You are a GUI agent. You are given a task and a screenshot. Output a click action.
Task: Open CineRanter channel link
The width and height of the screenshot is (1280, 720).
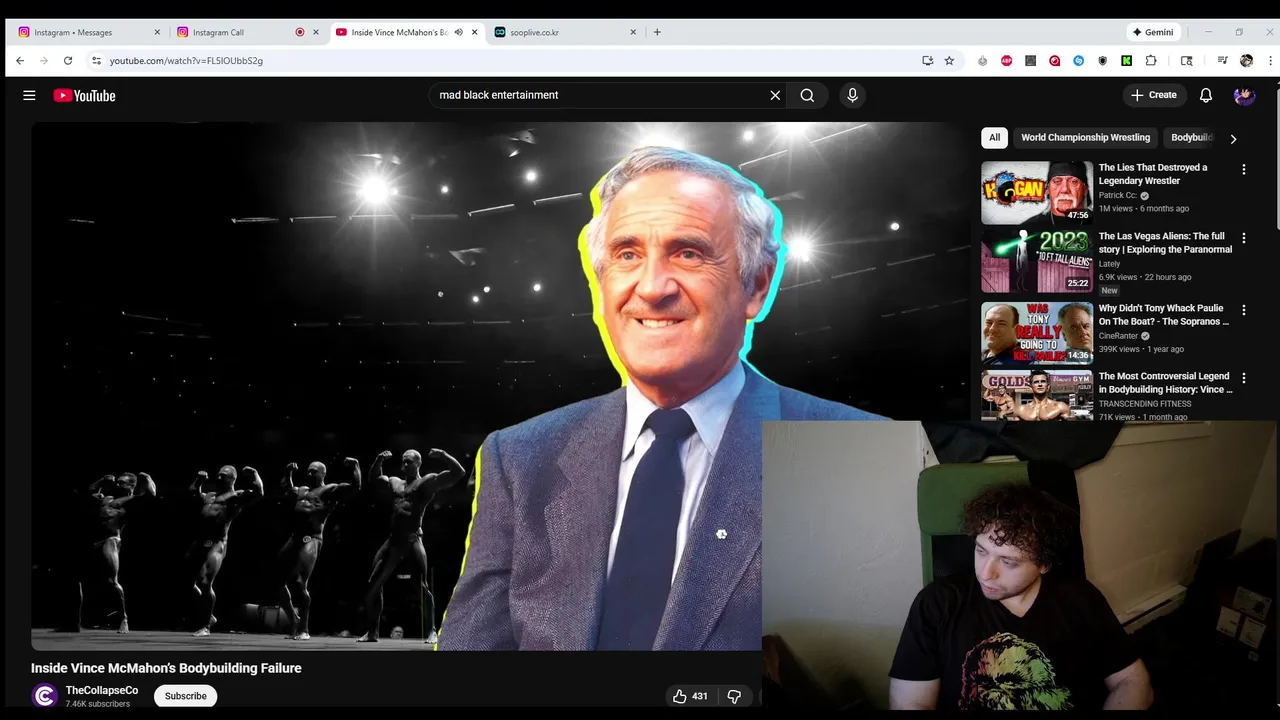click(1119, 336)
